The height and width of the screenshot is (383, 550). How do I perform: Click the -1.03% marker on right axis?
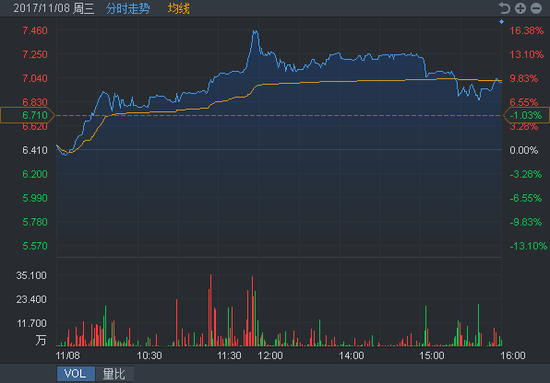point(526,115)
